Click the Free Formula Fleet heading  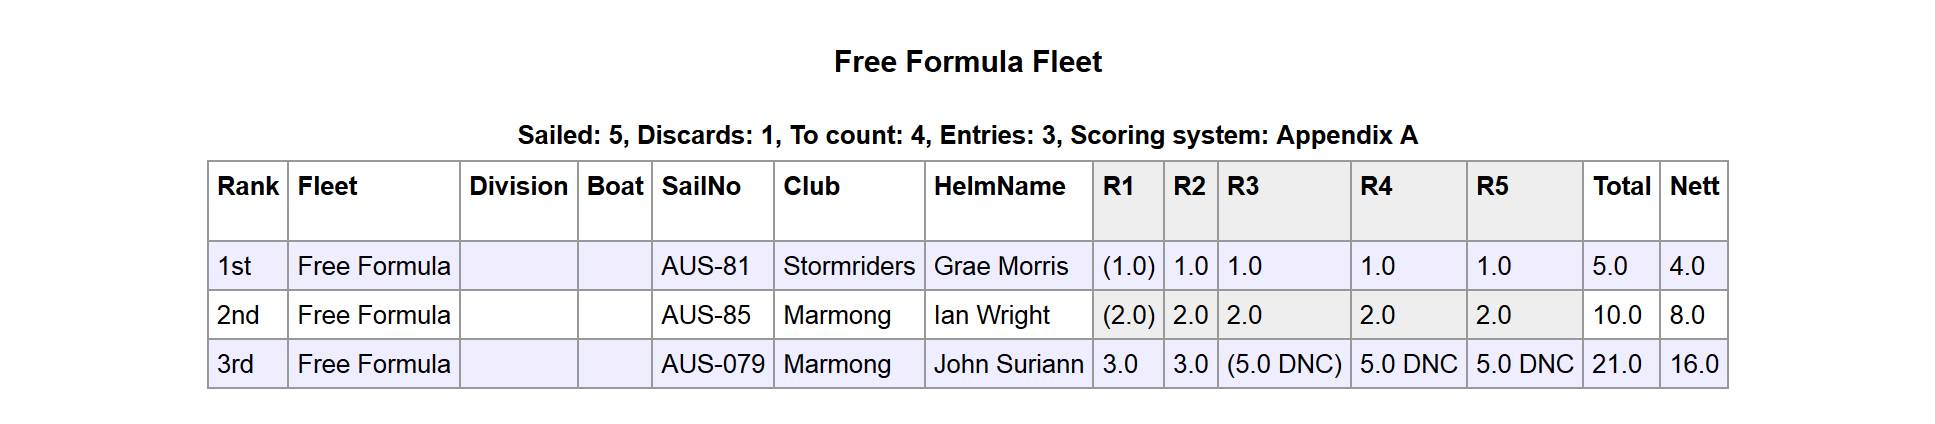967,62
